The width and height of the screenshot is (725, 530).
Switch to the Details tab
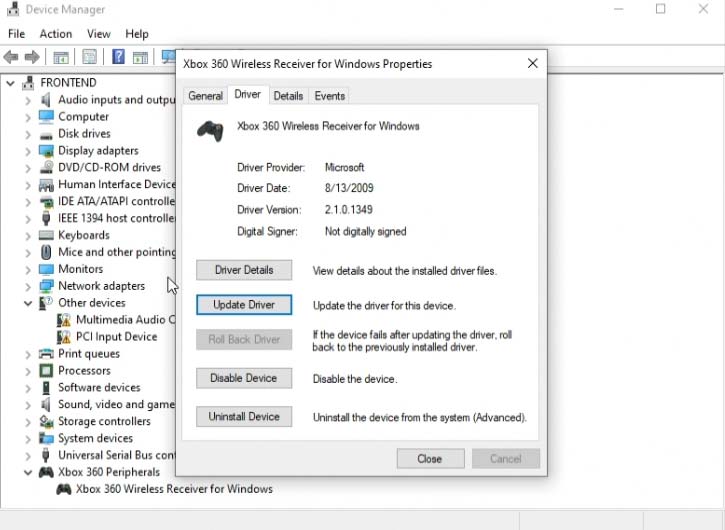[x=288, y=96]
